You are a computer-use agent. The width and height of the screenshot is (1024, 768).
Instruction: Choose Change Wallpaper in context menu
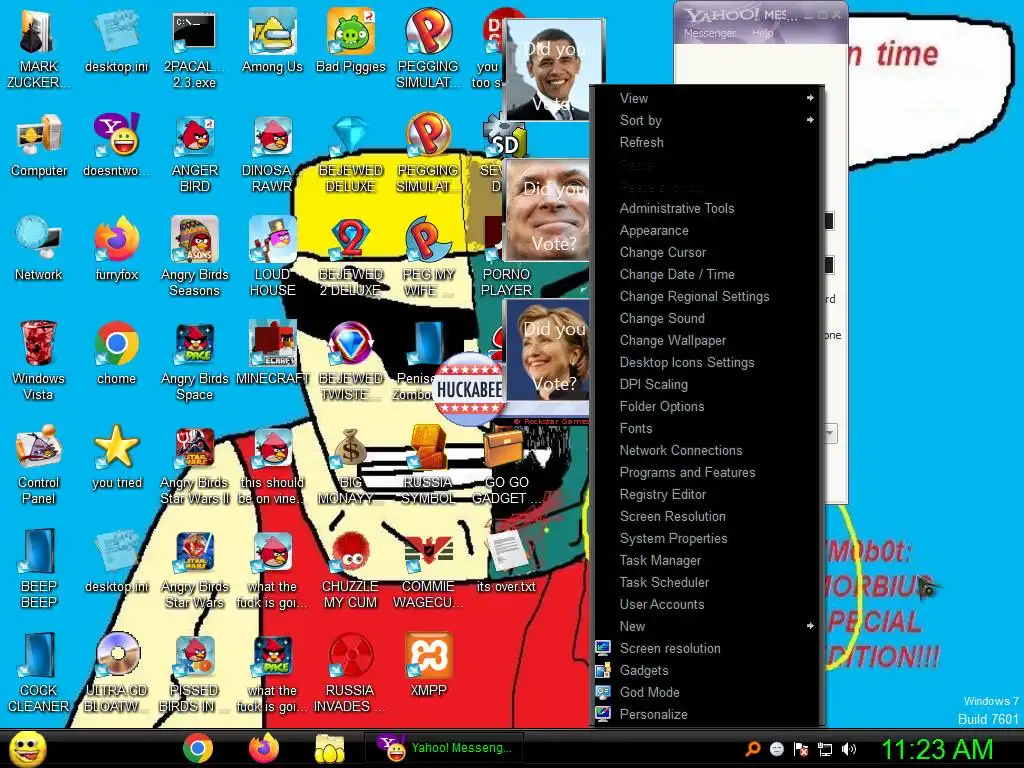tap(707, 340)
